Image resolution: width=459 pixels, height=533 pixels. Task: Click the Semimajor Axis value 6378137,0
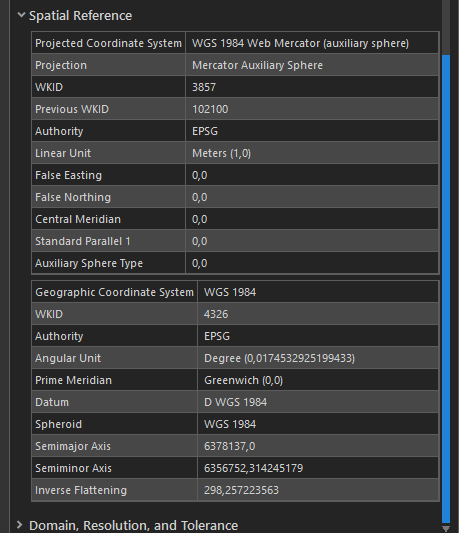click(x=230, y=446)
